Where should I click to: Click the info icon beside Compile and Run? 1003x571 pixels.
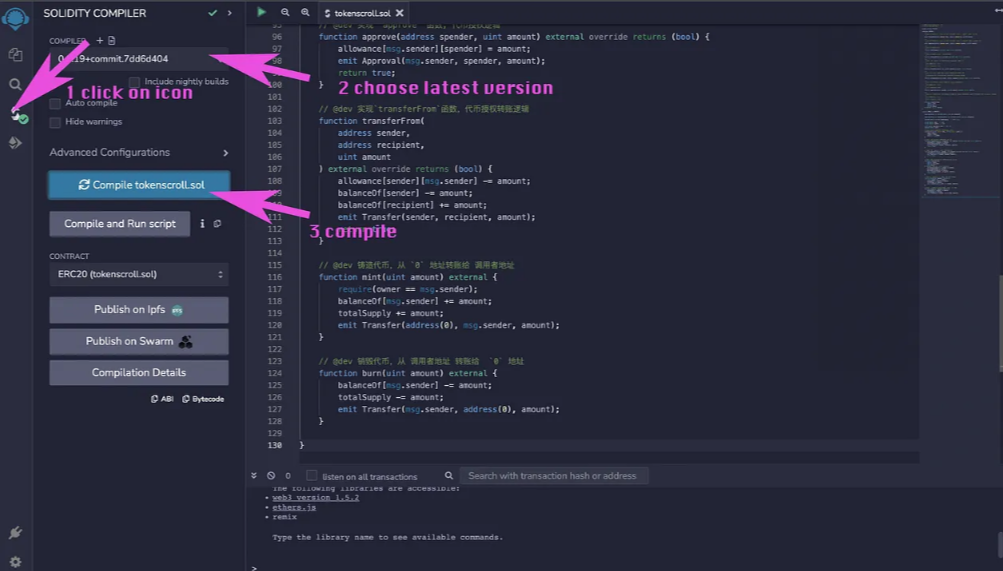pyautogui.click(x=202, y=224)
